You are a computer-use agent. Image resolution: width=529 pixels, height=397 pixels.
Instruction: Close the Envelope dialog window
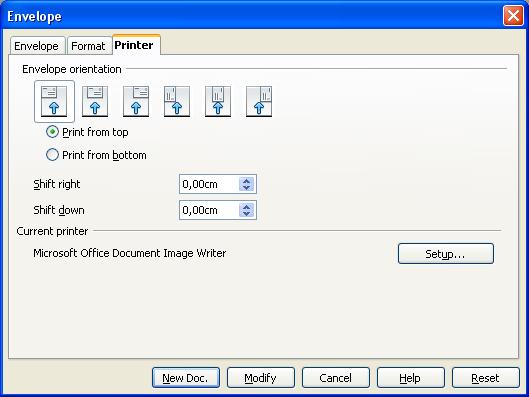click(x=513, y=16)
